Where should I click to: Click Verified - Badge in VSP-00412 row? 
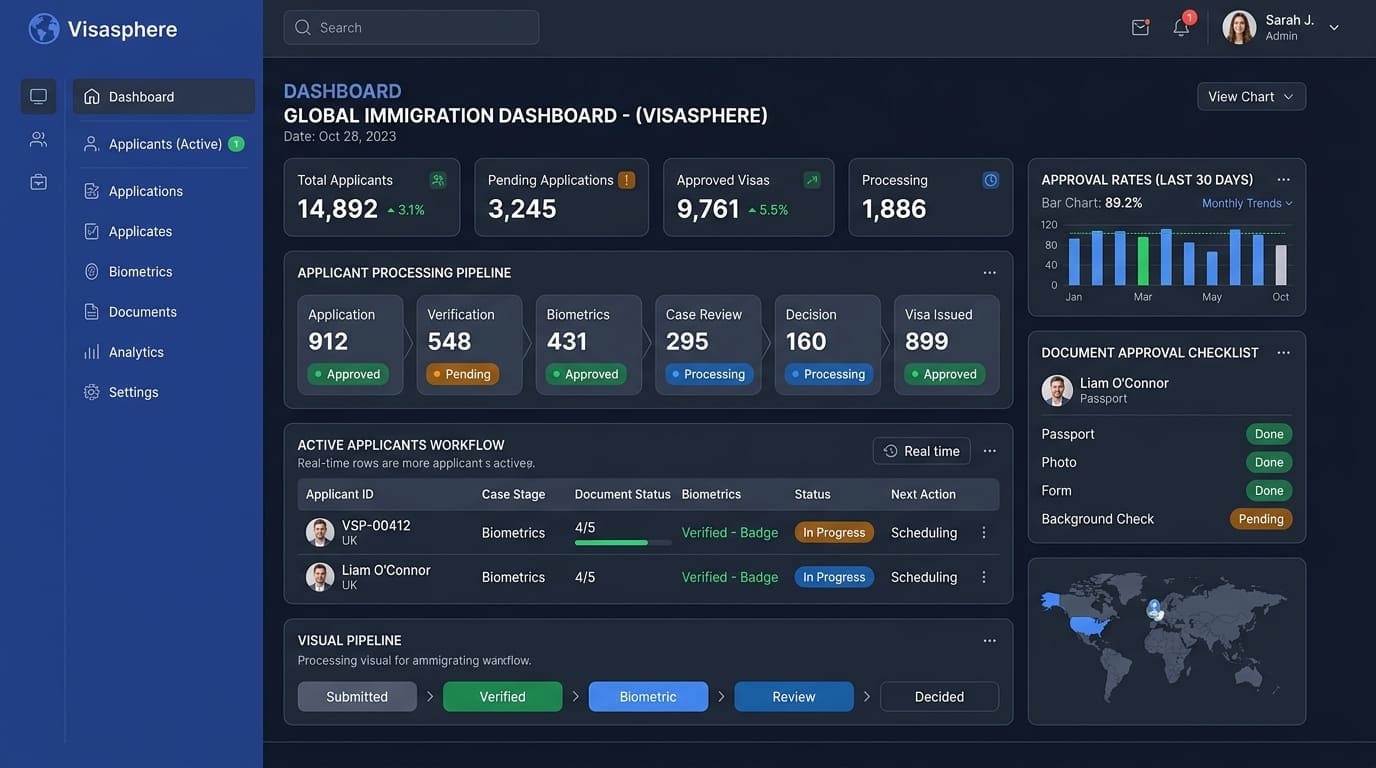730,533
